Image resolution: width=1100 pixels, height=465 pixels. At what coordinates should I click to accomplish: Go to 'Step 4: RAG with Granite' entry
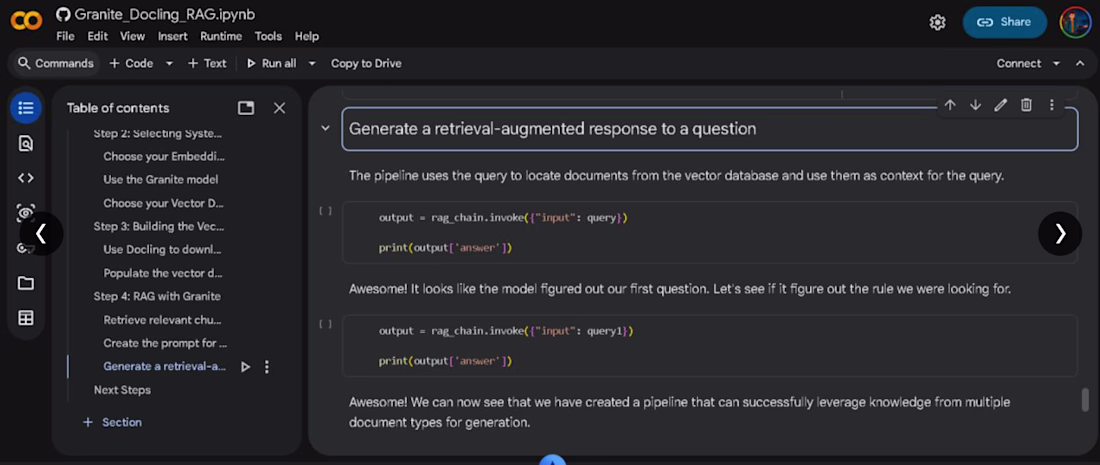coord(157,296)
